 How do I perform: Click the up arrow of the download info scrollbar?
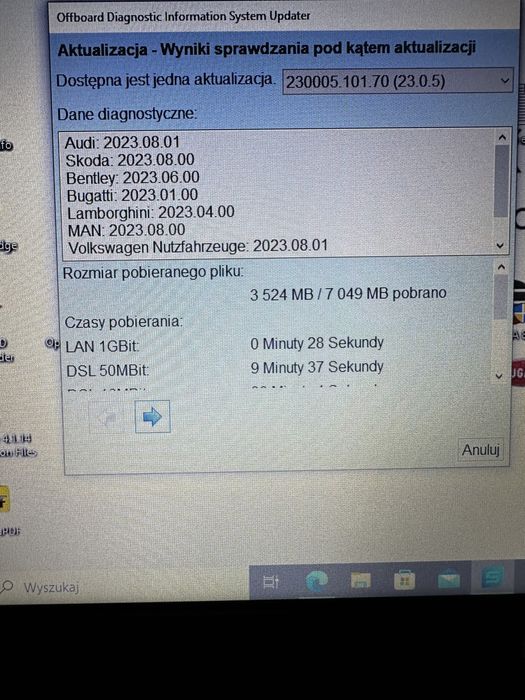pyautogui.click(x=501, y=267)
